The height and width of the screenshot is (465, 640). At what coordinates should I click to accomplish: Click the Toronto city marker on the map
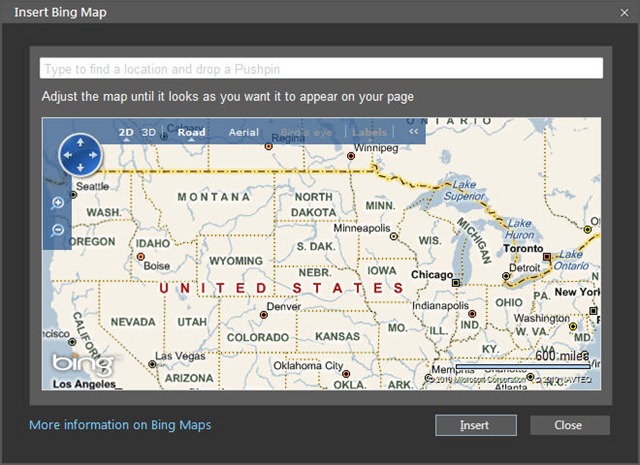(547, 257)
